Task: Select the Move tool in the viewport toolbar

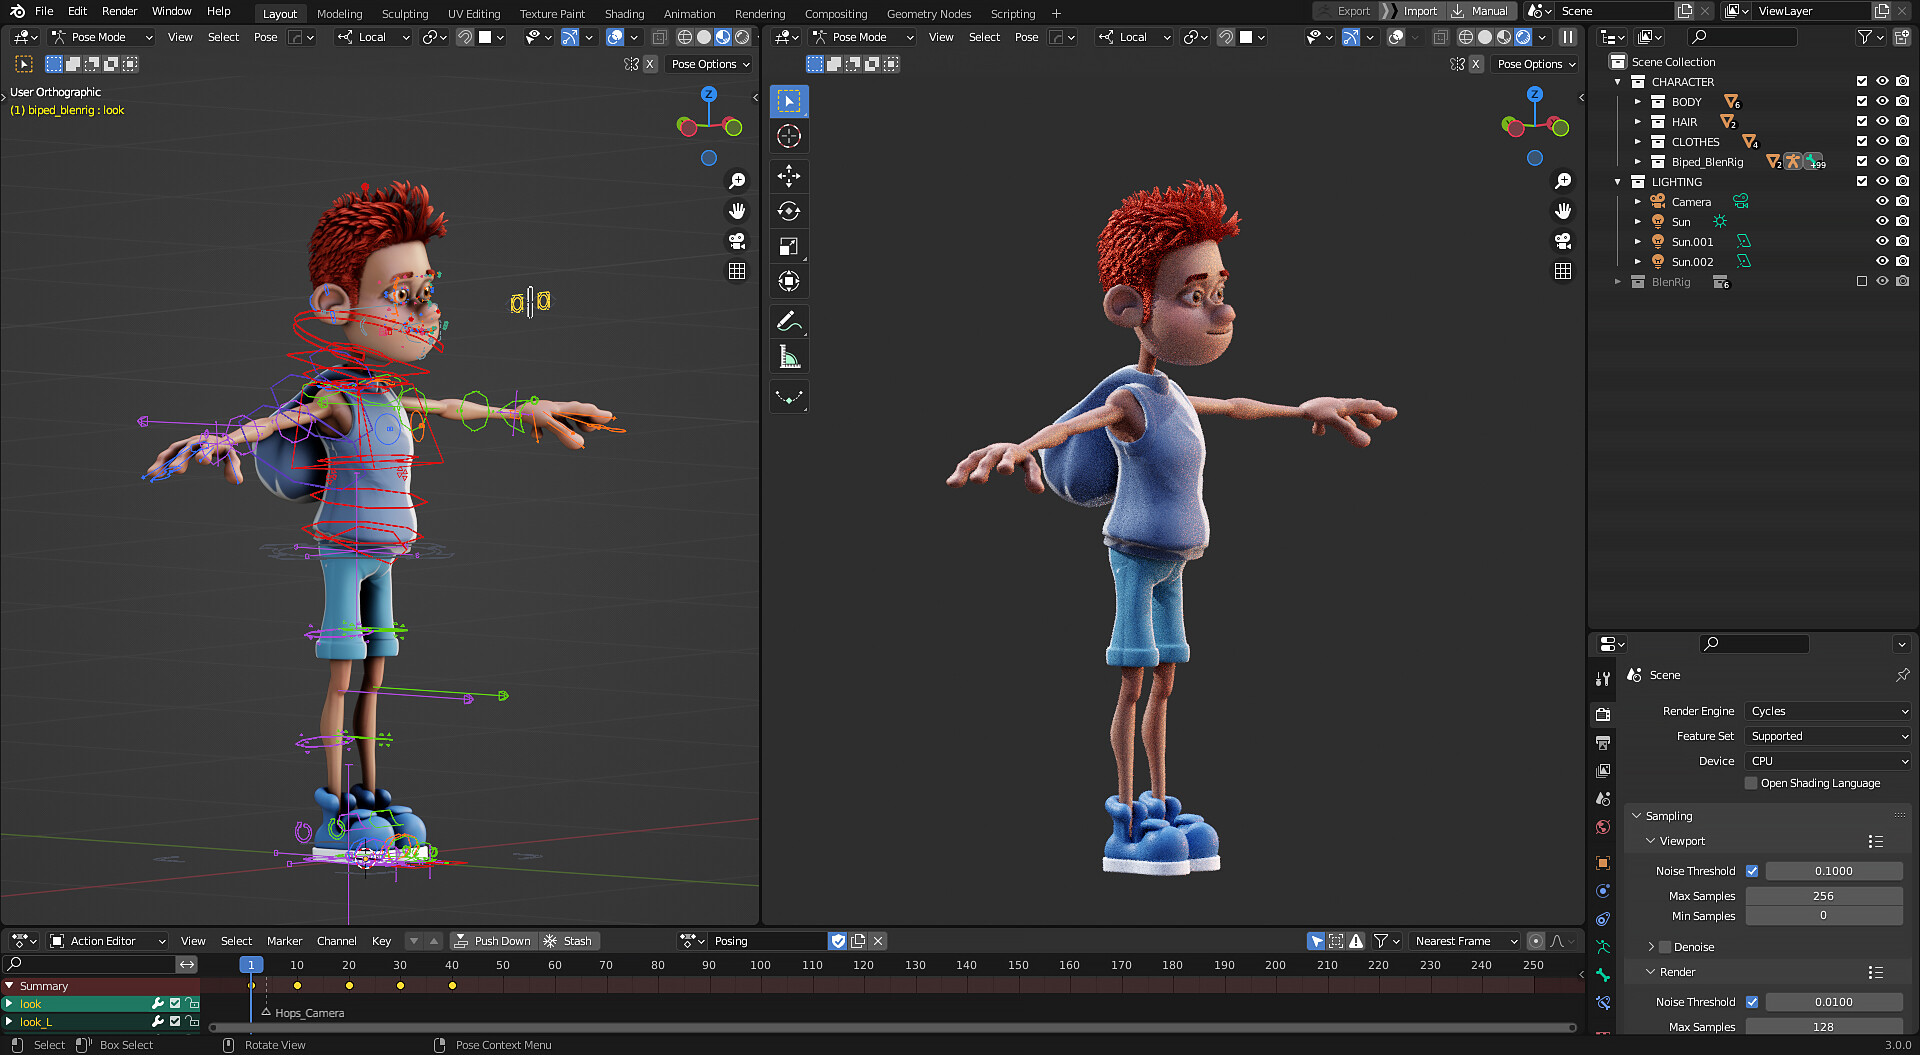Action: point(789,176)
